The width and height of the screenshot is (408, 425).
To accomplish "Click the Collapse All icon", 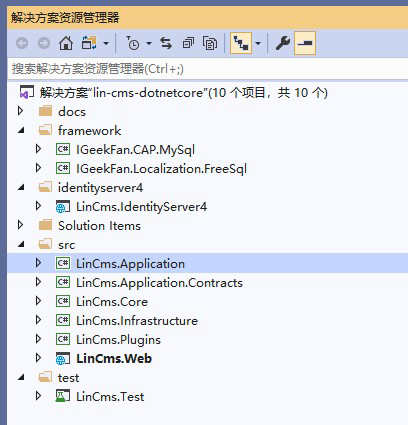I will click(x=188, y=43).
